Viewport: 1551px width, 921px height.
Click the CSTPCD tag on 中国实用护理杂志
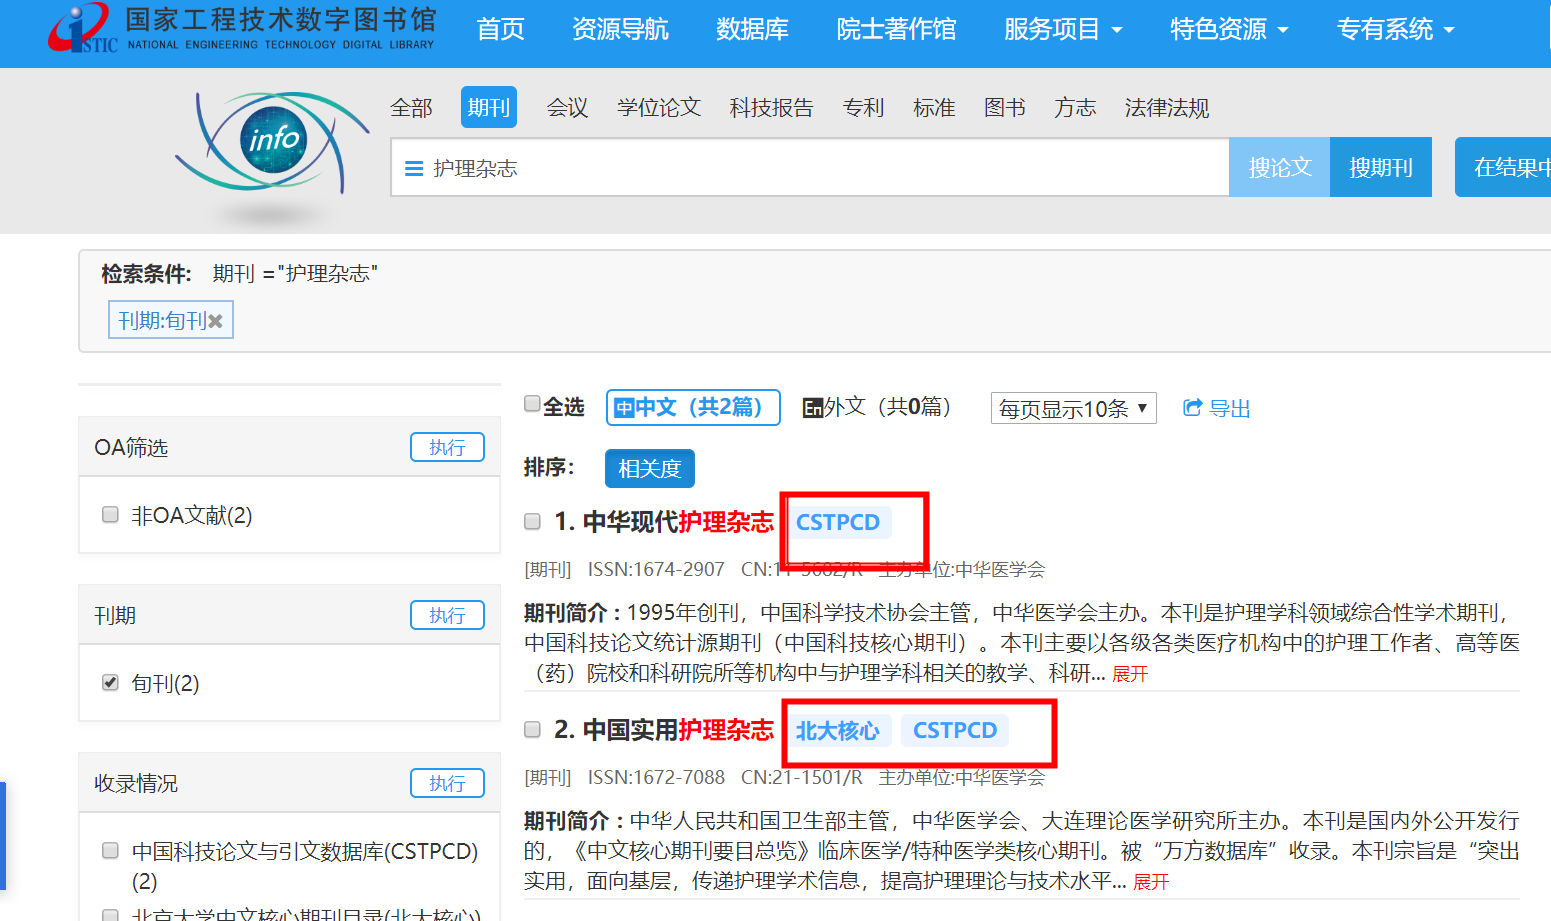tap(955, 730)
